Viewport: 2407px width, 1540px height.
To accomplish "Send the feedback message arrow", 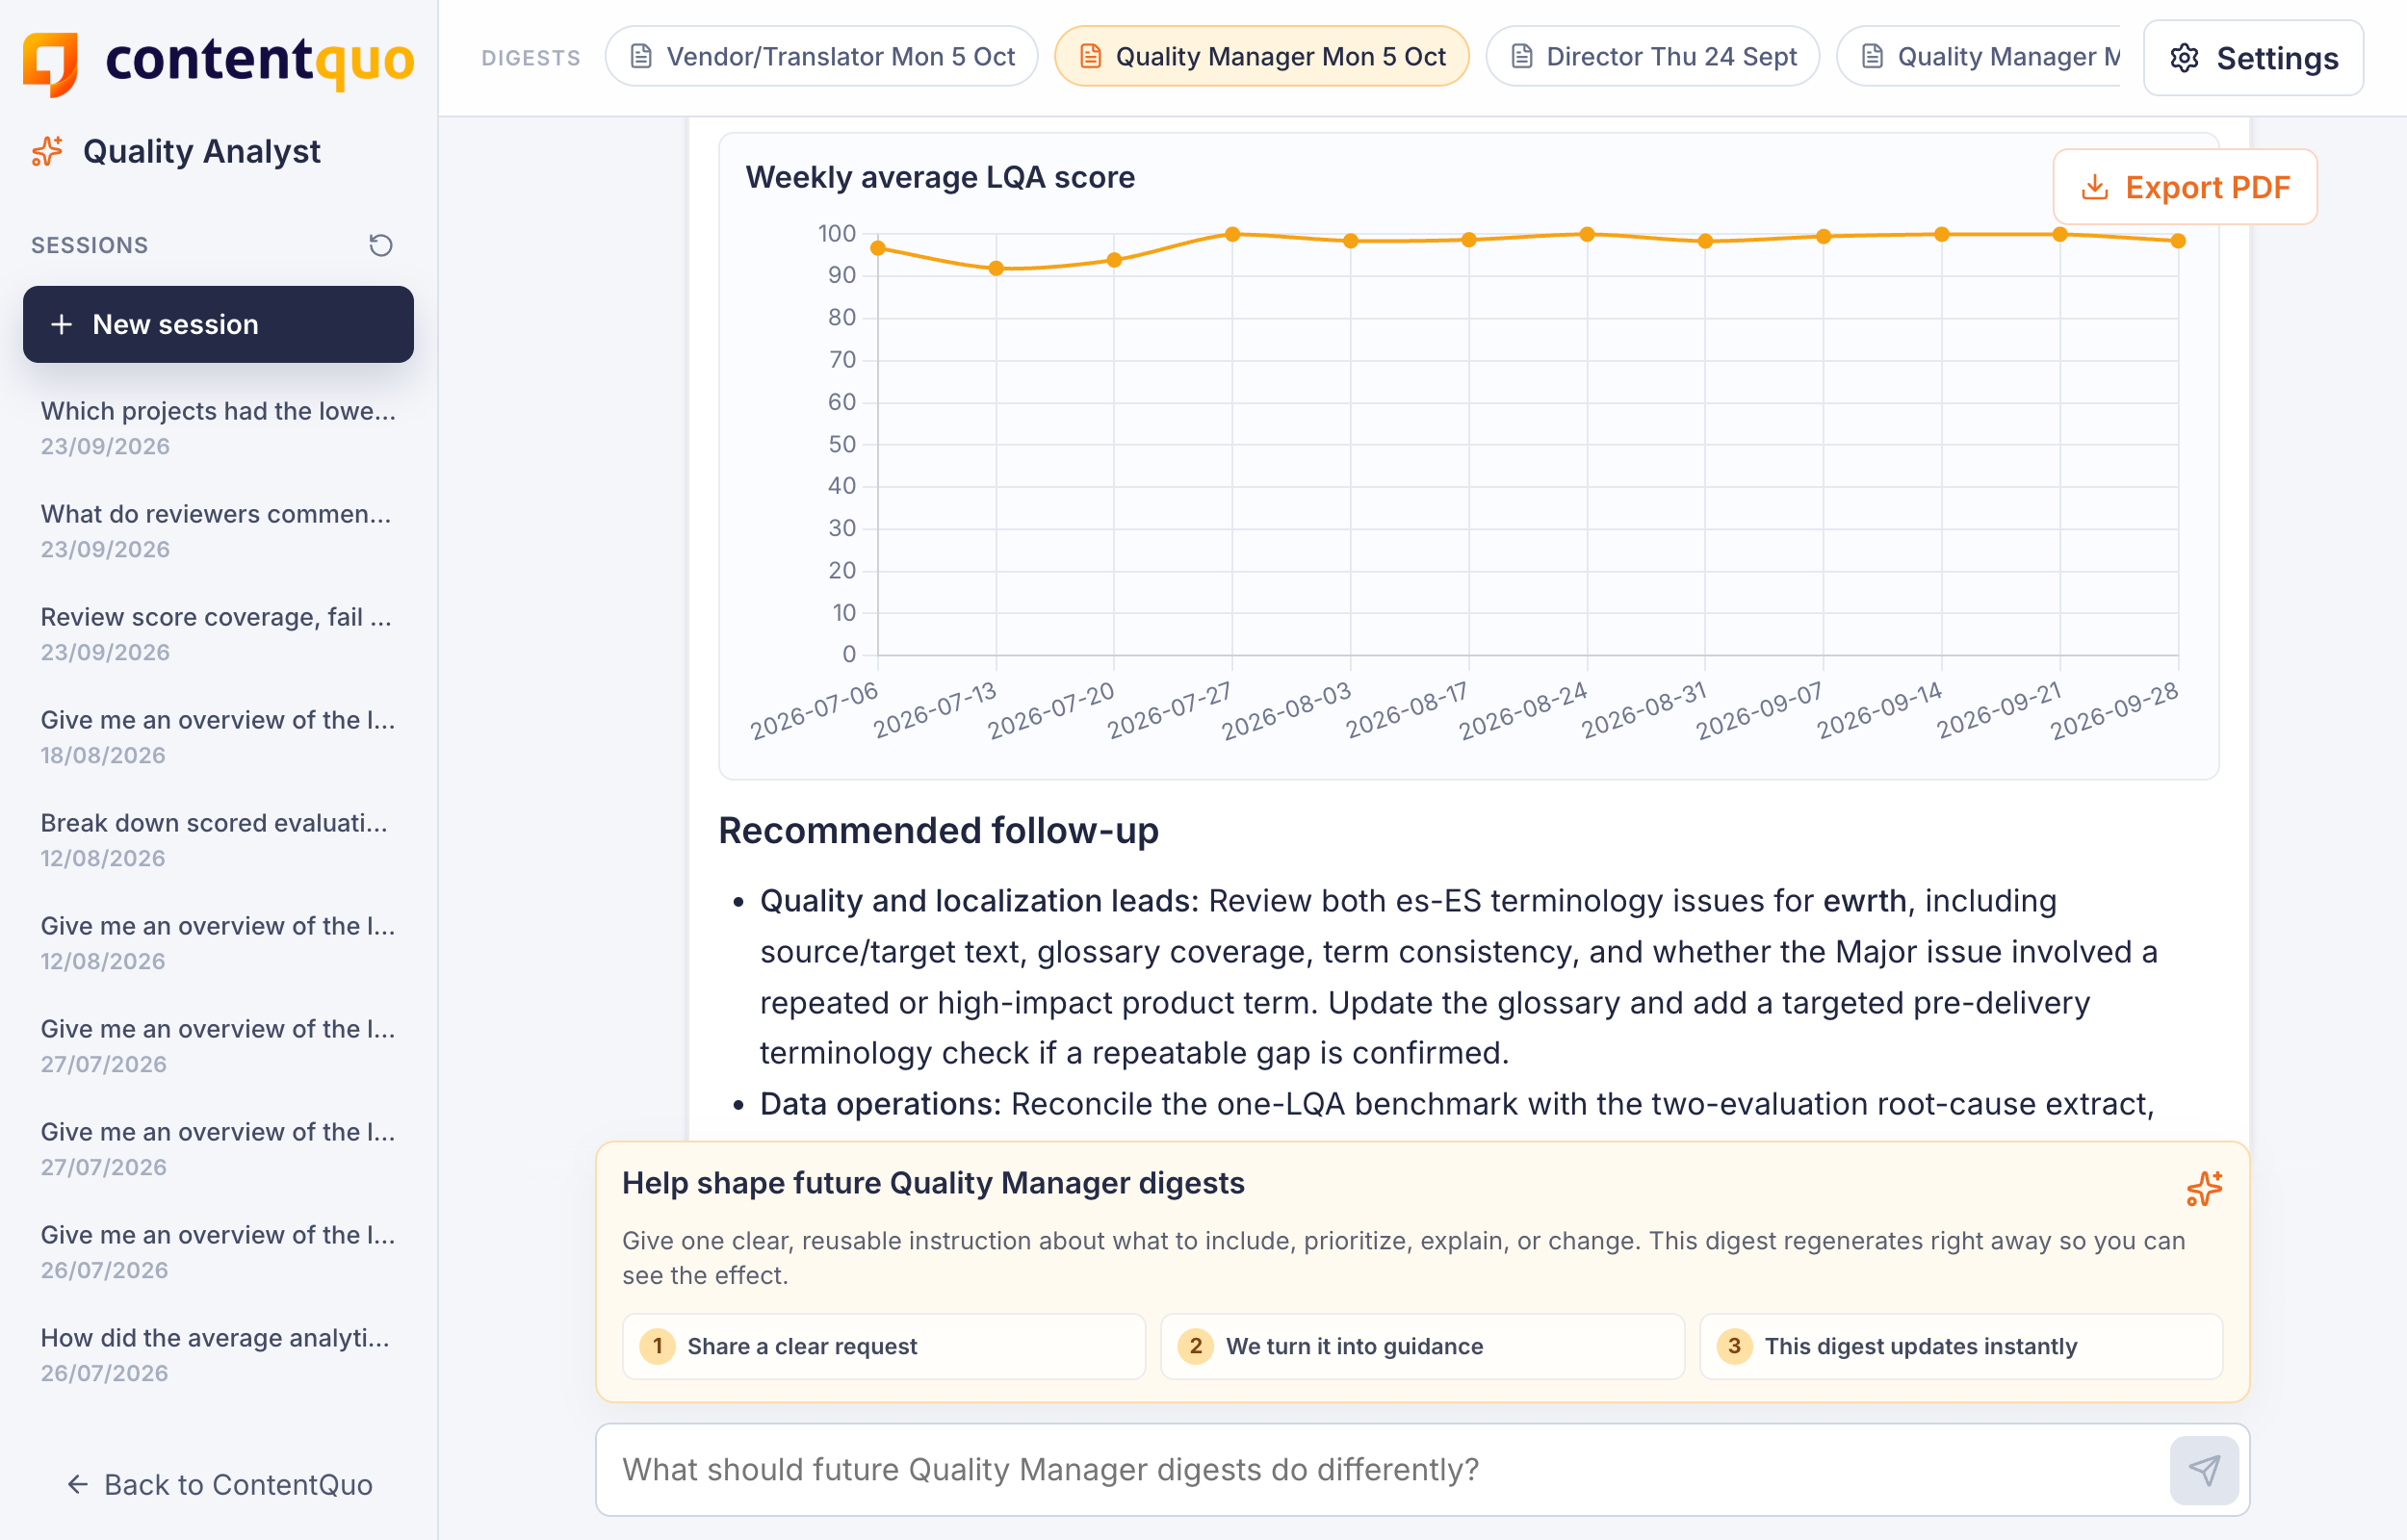I will [x=2203, y=1469].
